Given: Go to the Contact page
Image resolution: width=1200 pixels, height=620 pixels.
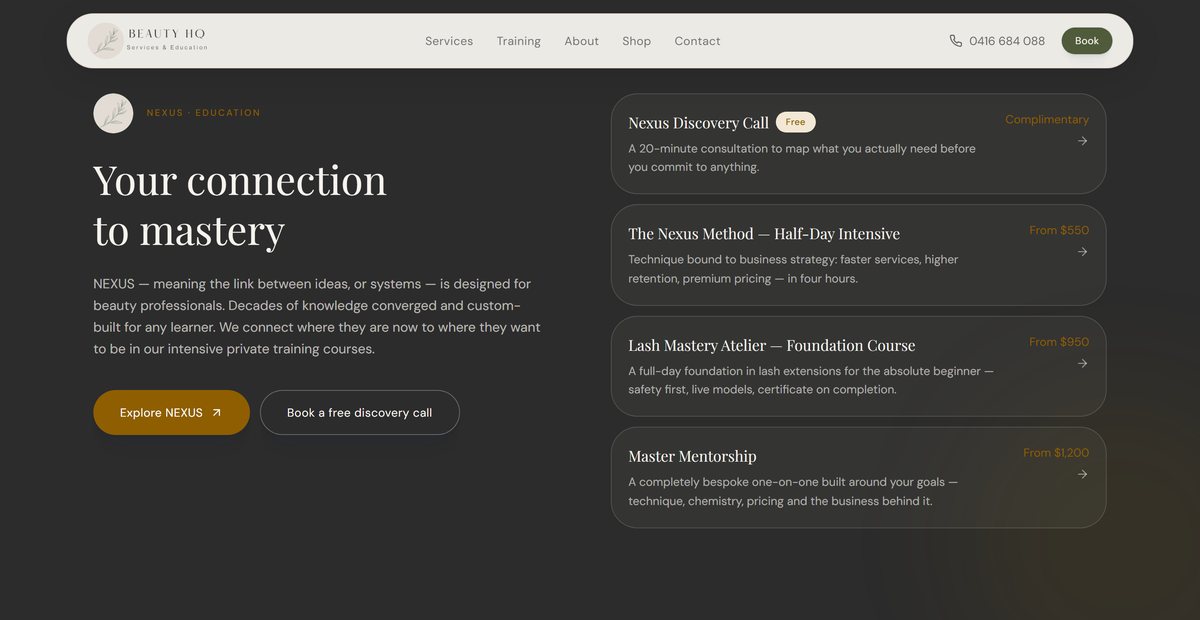Looking at the screenshot, I should point(697,41).
